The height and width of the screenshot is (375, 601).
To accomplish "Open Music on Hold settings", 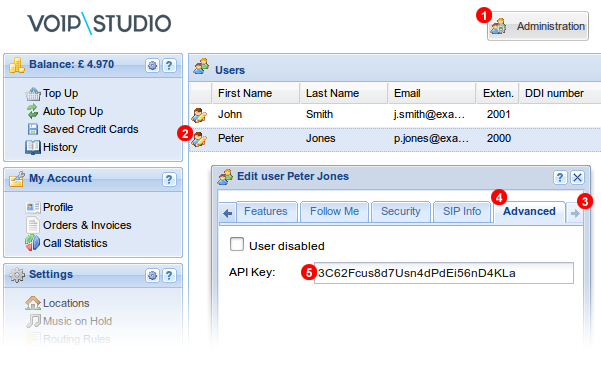I will [77, 321].
